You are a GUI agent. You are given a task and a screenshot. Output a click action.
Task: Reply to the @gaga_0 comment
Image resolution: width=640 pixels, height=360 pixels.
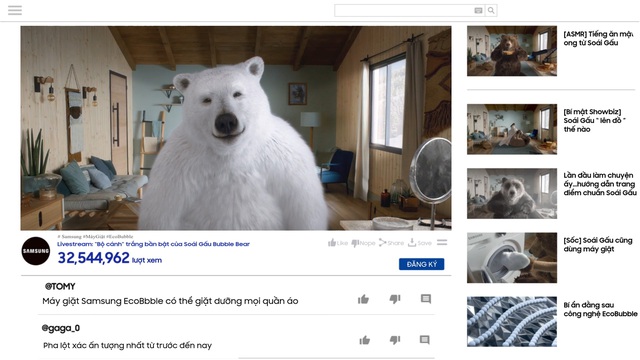tap(424, 340)
